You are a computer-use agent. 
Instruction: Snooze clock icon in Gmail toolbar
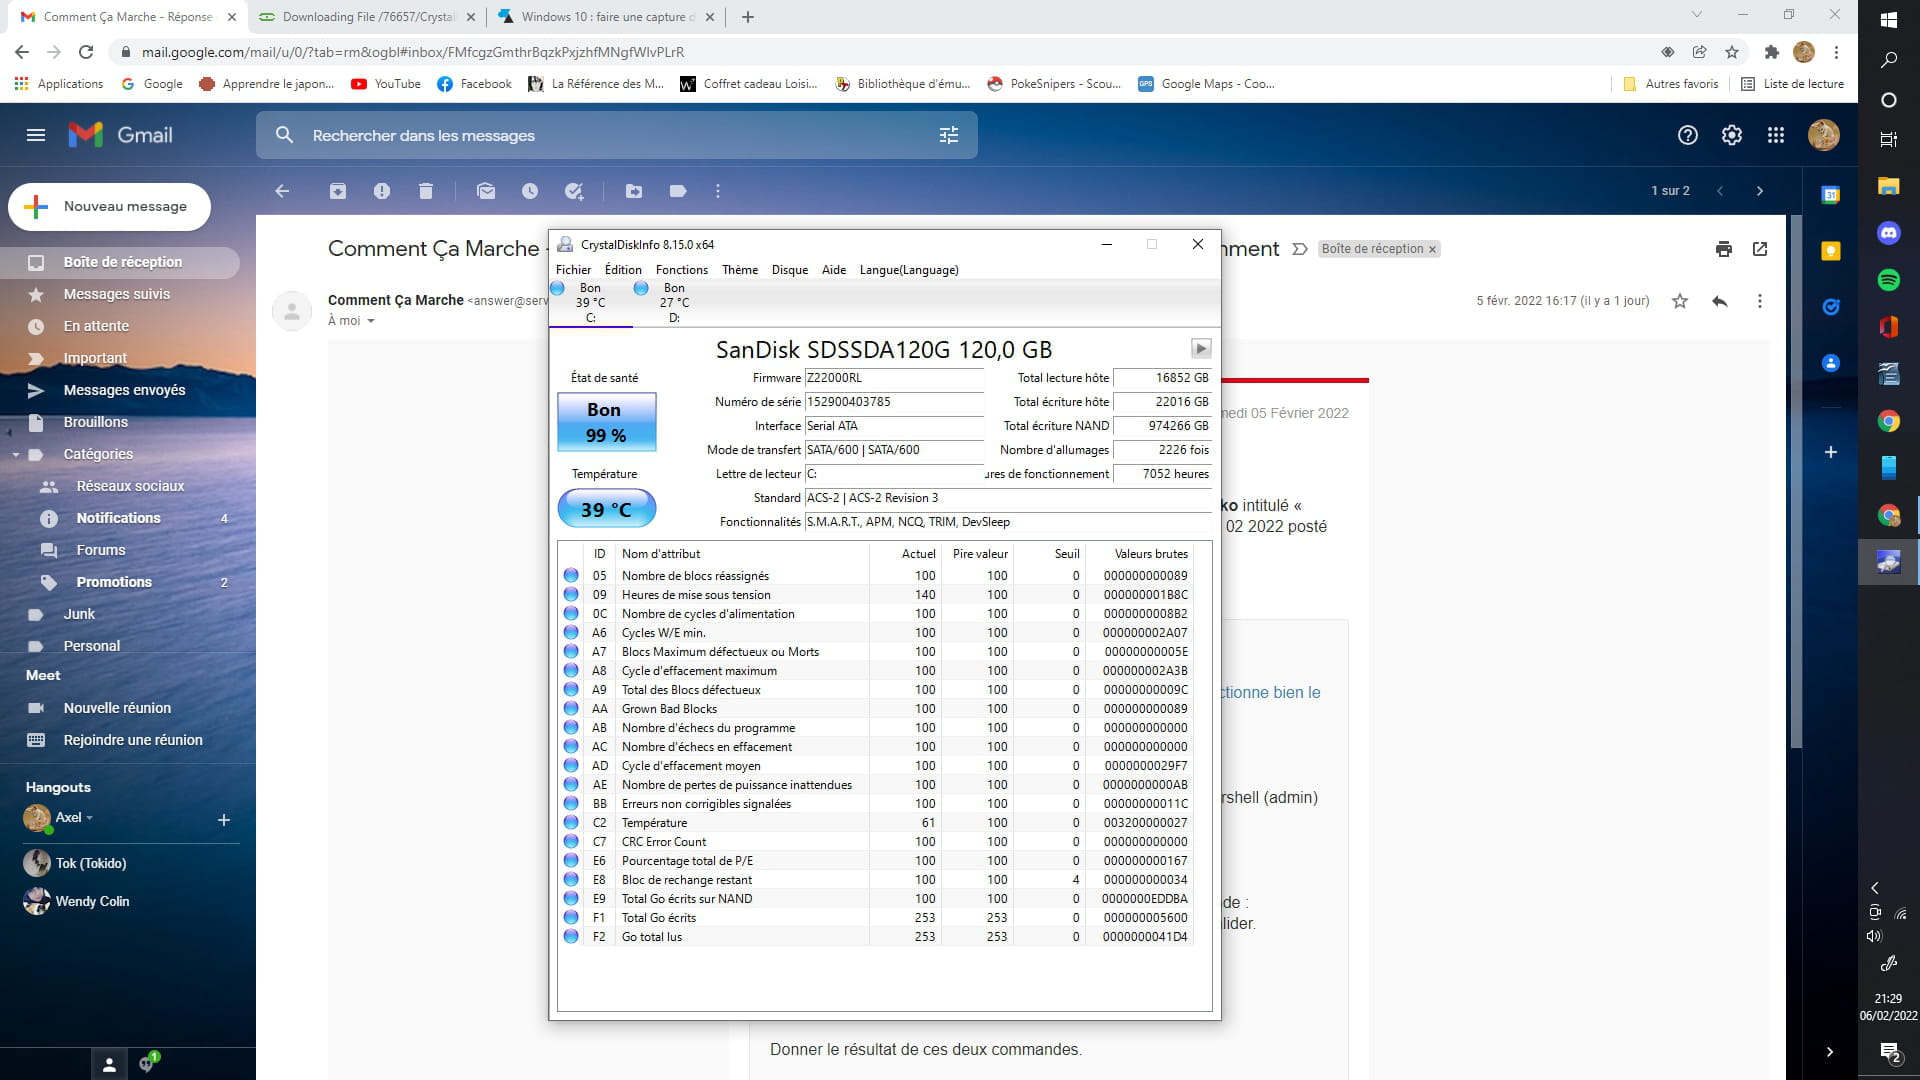pyautogui.click(x=530, y=191)
